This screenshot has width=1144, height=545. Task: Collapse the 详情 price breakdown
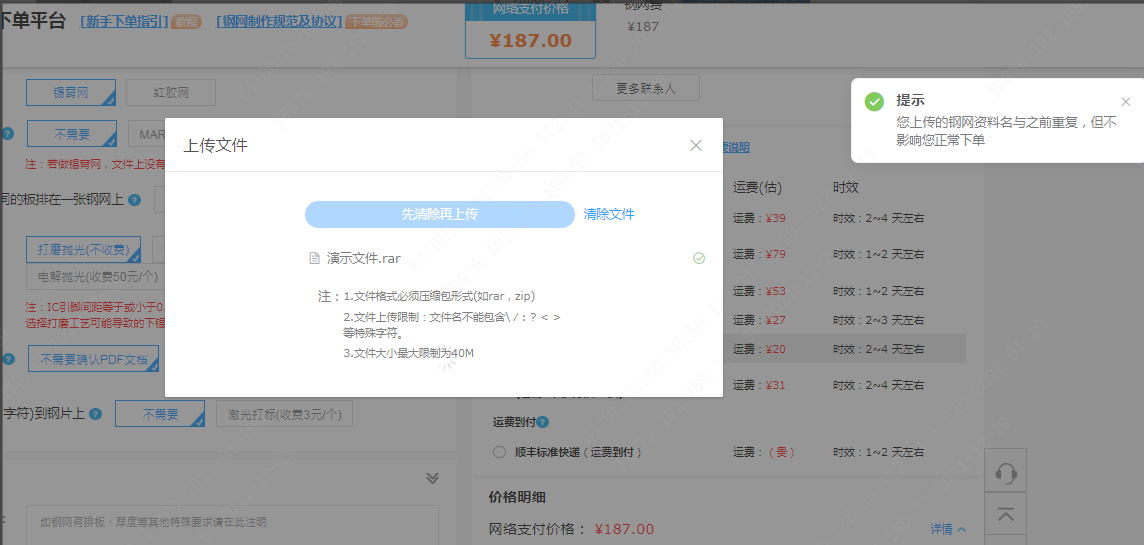click(x=948, y=529)
